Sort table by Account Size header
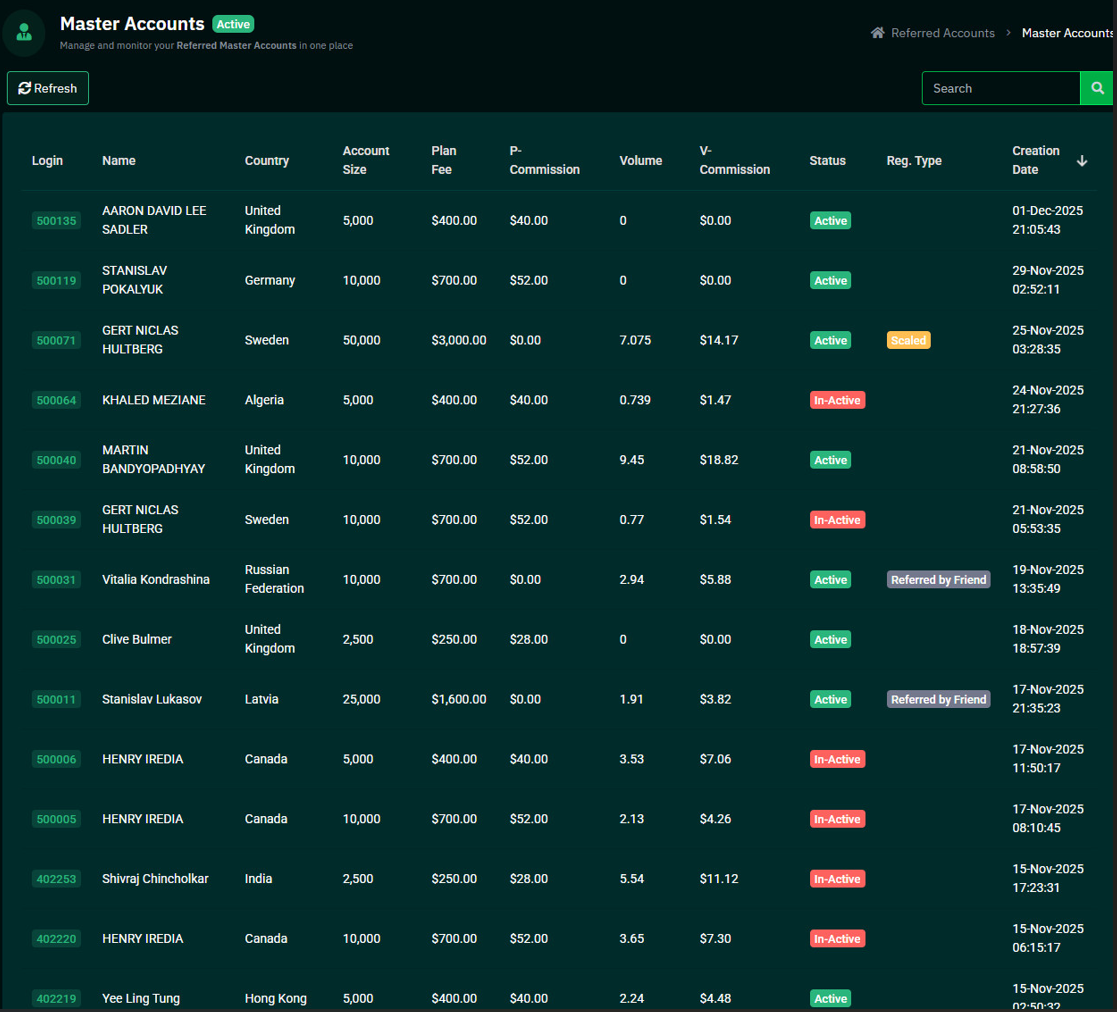Image resolution: width=1117 pixels, height=1012 pixels. point(366,160)
